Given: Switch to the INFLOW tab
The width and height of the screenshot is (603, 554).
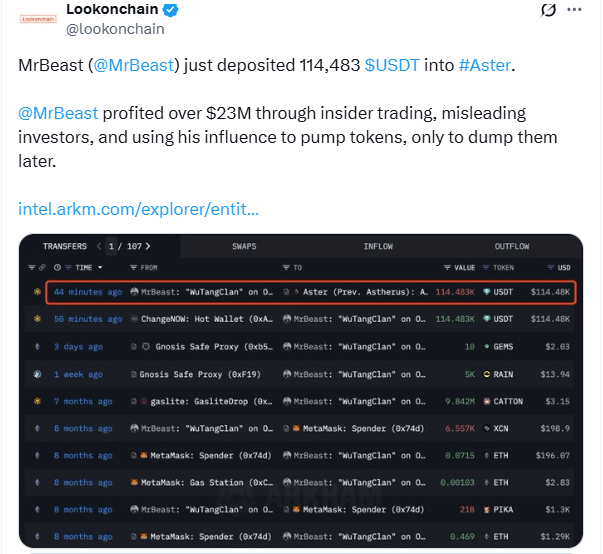Looking at the screenshot, I should click(378, 246).
